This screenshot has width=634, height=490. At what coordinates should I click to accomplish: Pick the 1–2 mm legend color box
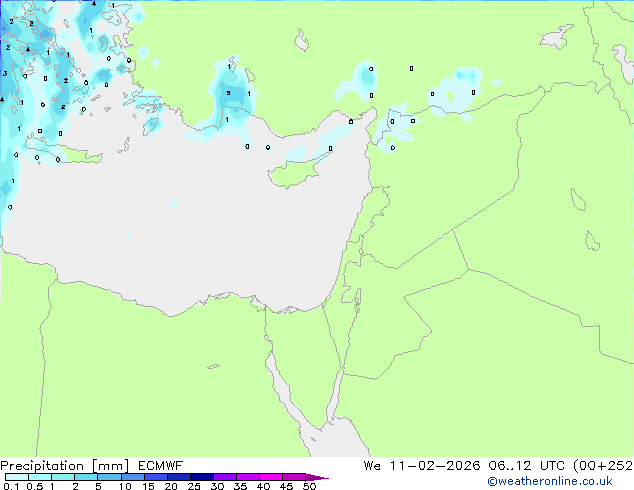(x=63, y=477)
